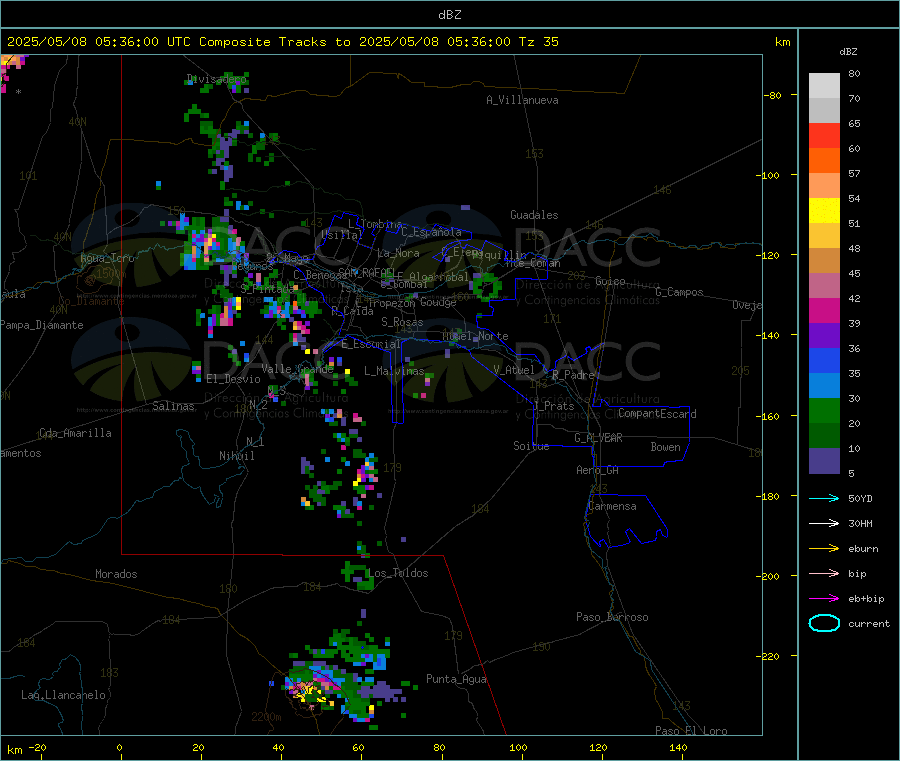Click the S_Rosas map label
The image size is (900, 761).
[402, 322]
